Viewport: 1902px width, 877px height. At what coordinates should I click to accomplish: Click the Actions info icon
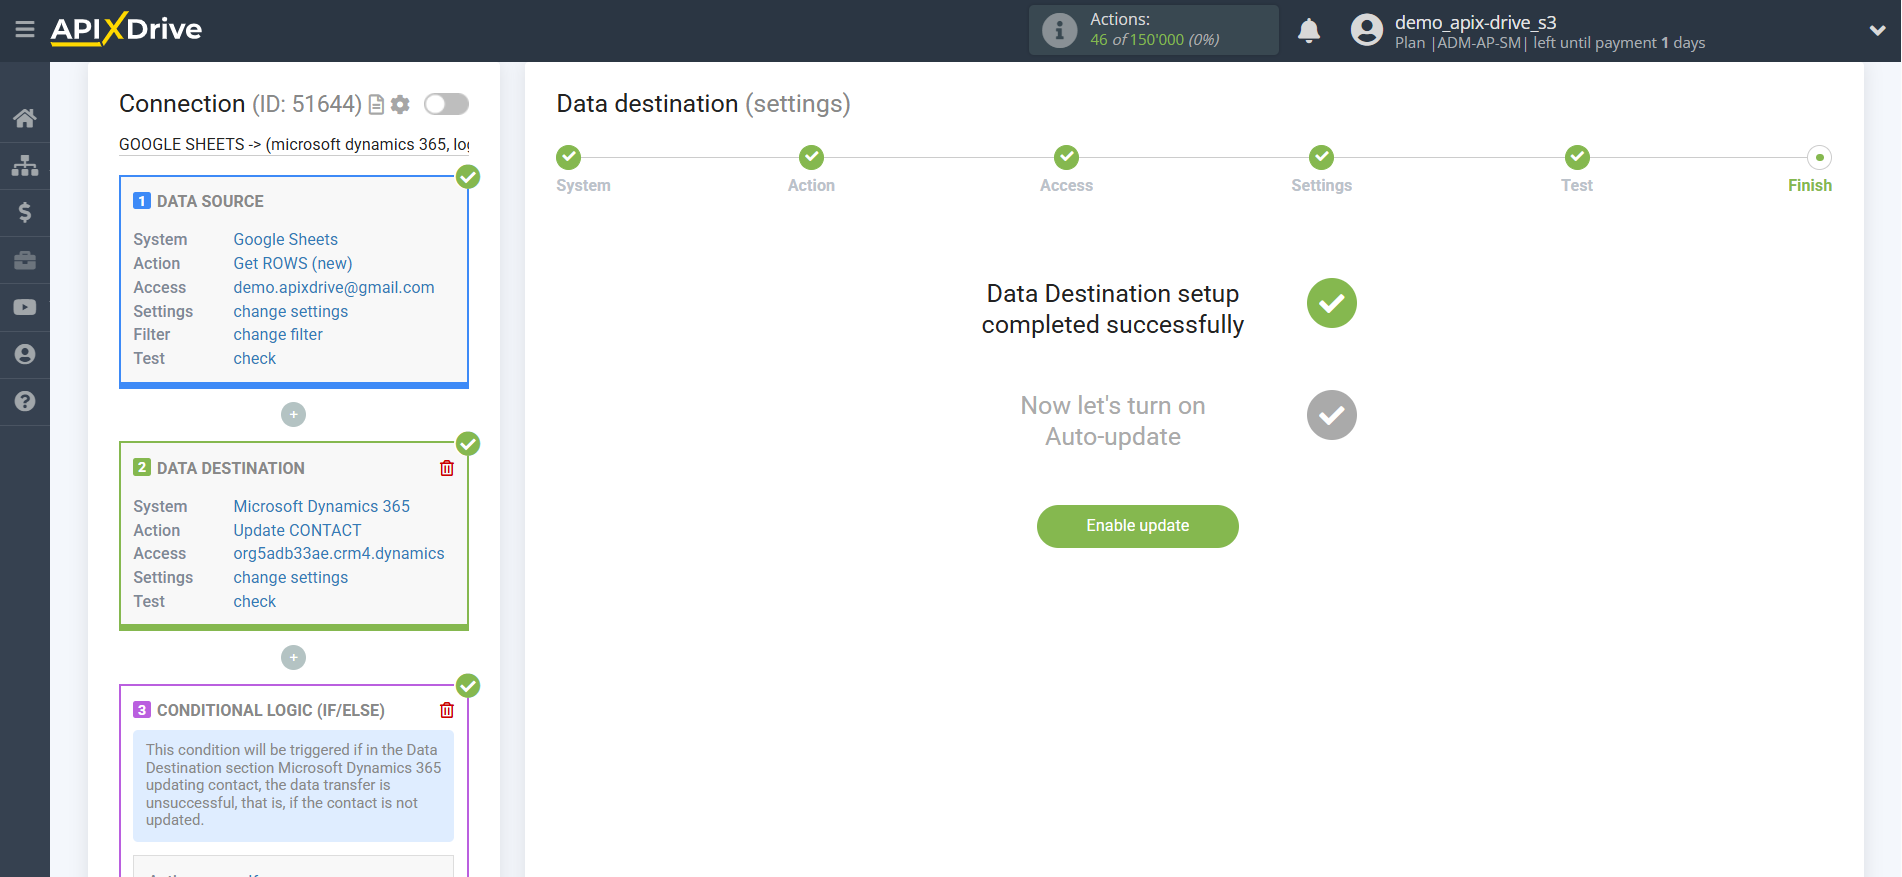coord(1059,30)
